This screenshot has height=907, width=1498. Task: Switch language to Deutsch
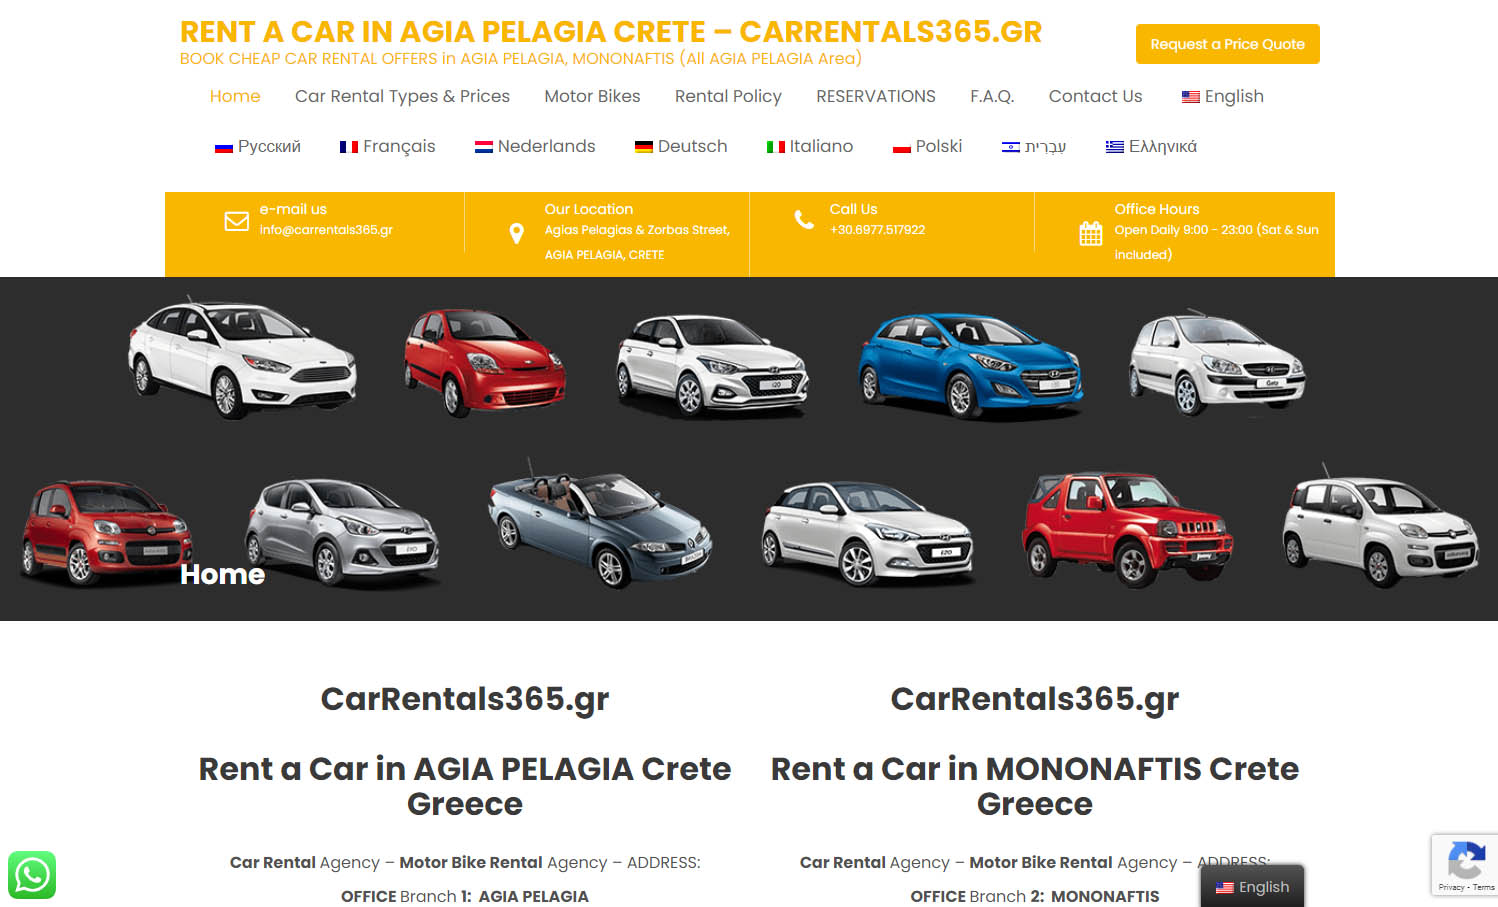[681, 146]
